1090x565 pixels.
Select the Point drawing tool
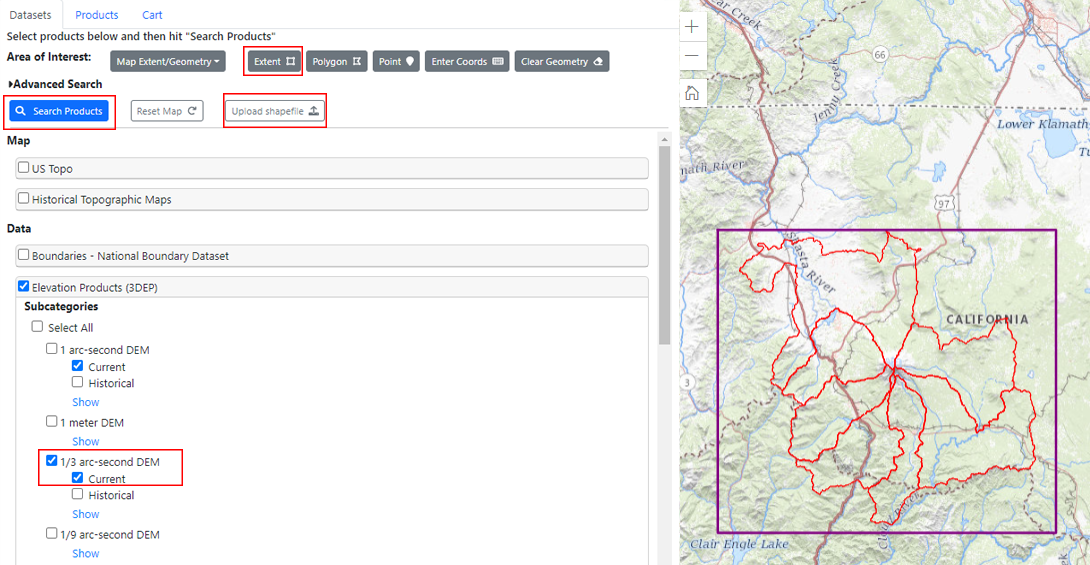click(396, 61)
